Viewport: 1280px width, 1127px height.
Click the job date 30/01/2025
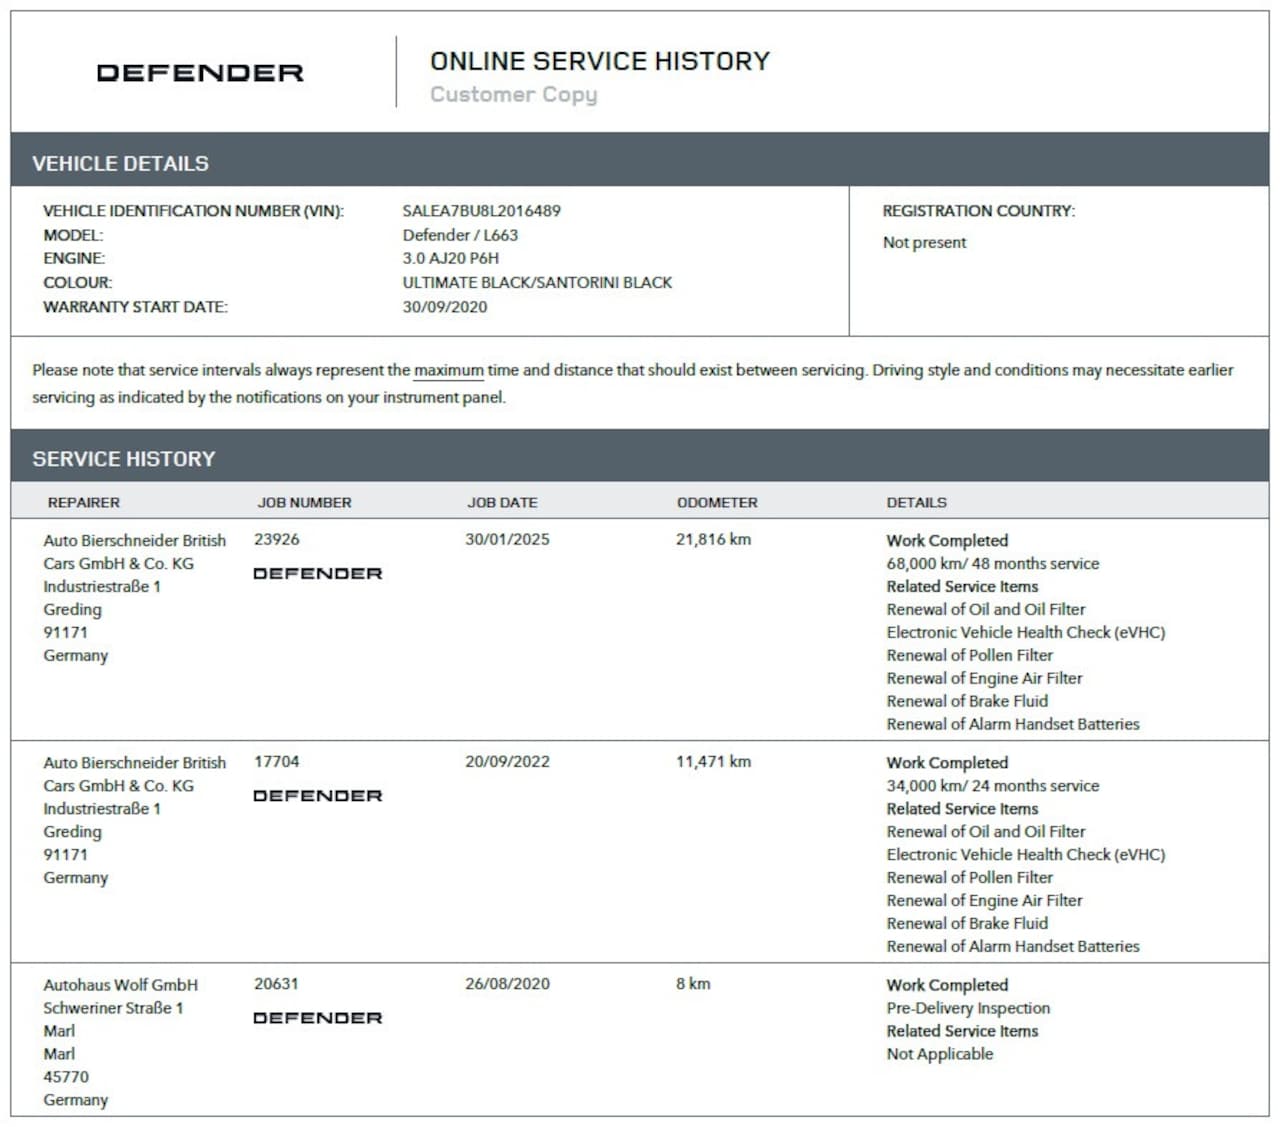click(x=507, y=539)
